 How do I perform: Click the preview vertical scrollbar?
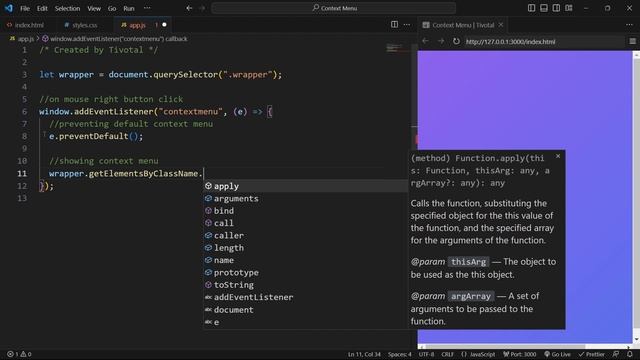pyautogui.click(x=636, y=198)
